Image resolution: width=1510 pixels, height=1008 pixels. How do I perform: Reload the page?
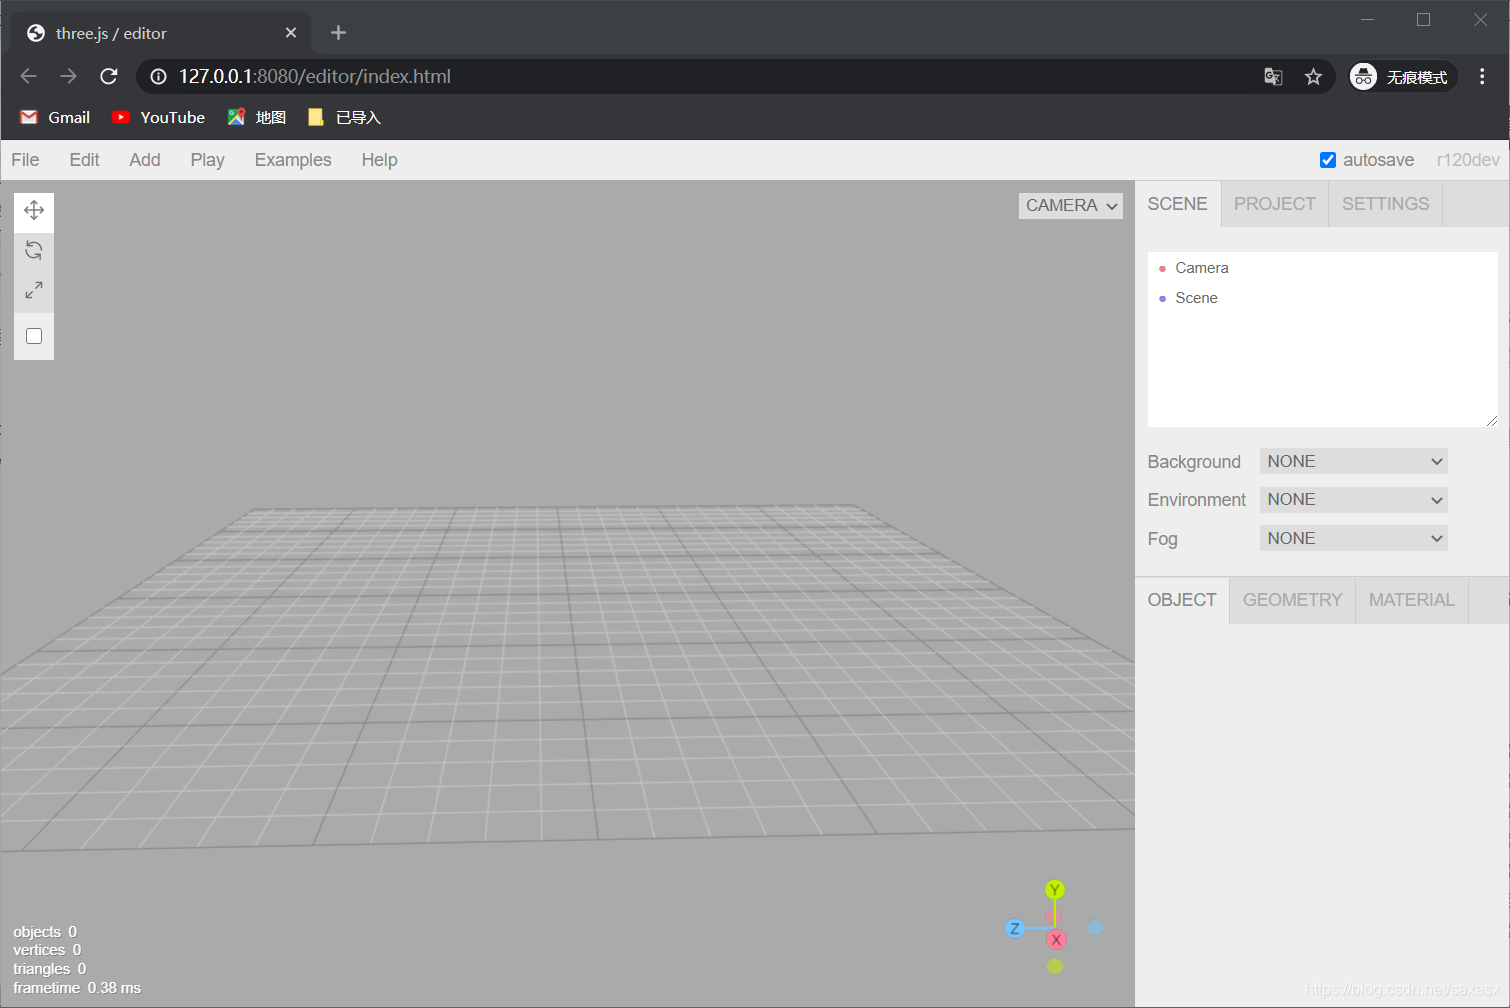coord(108,76)
